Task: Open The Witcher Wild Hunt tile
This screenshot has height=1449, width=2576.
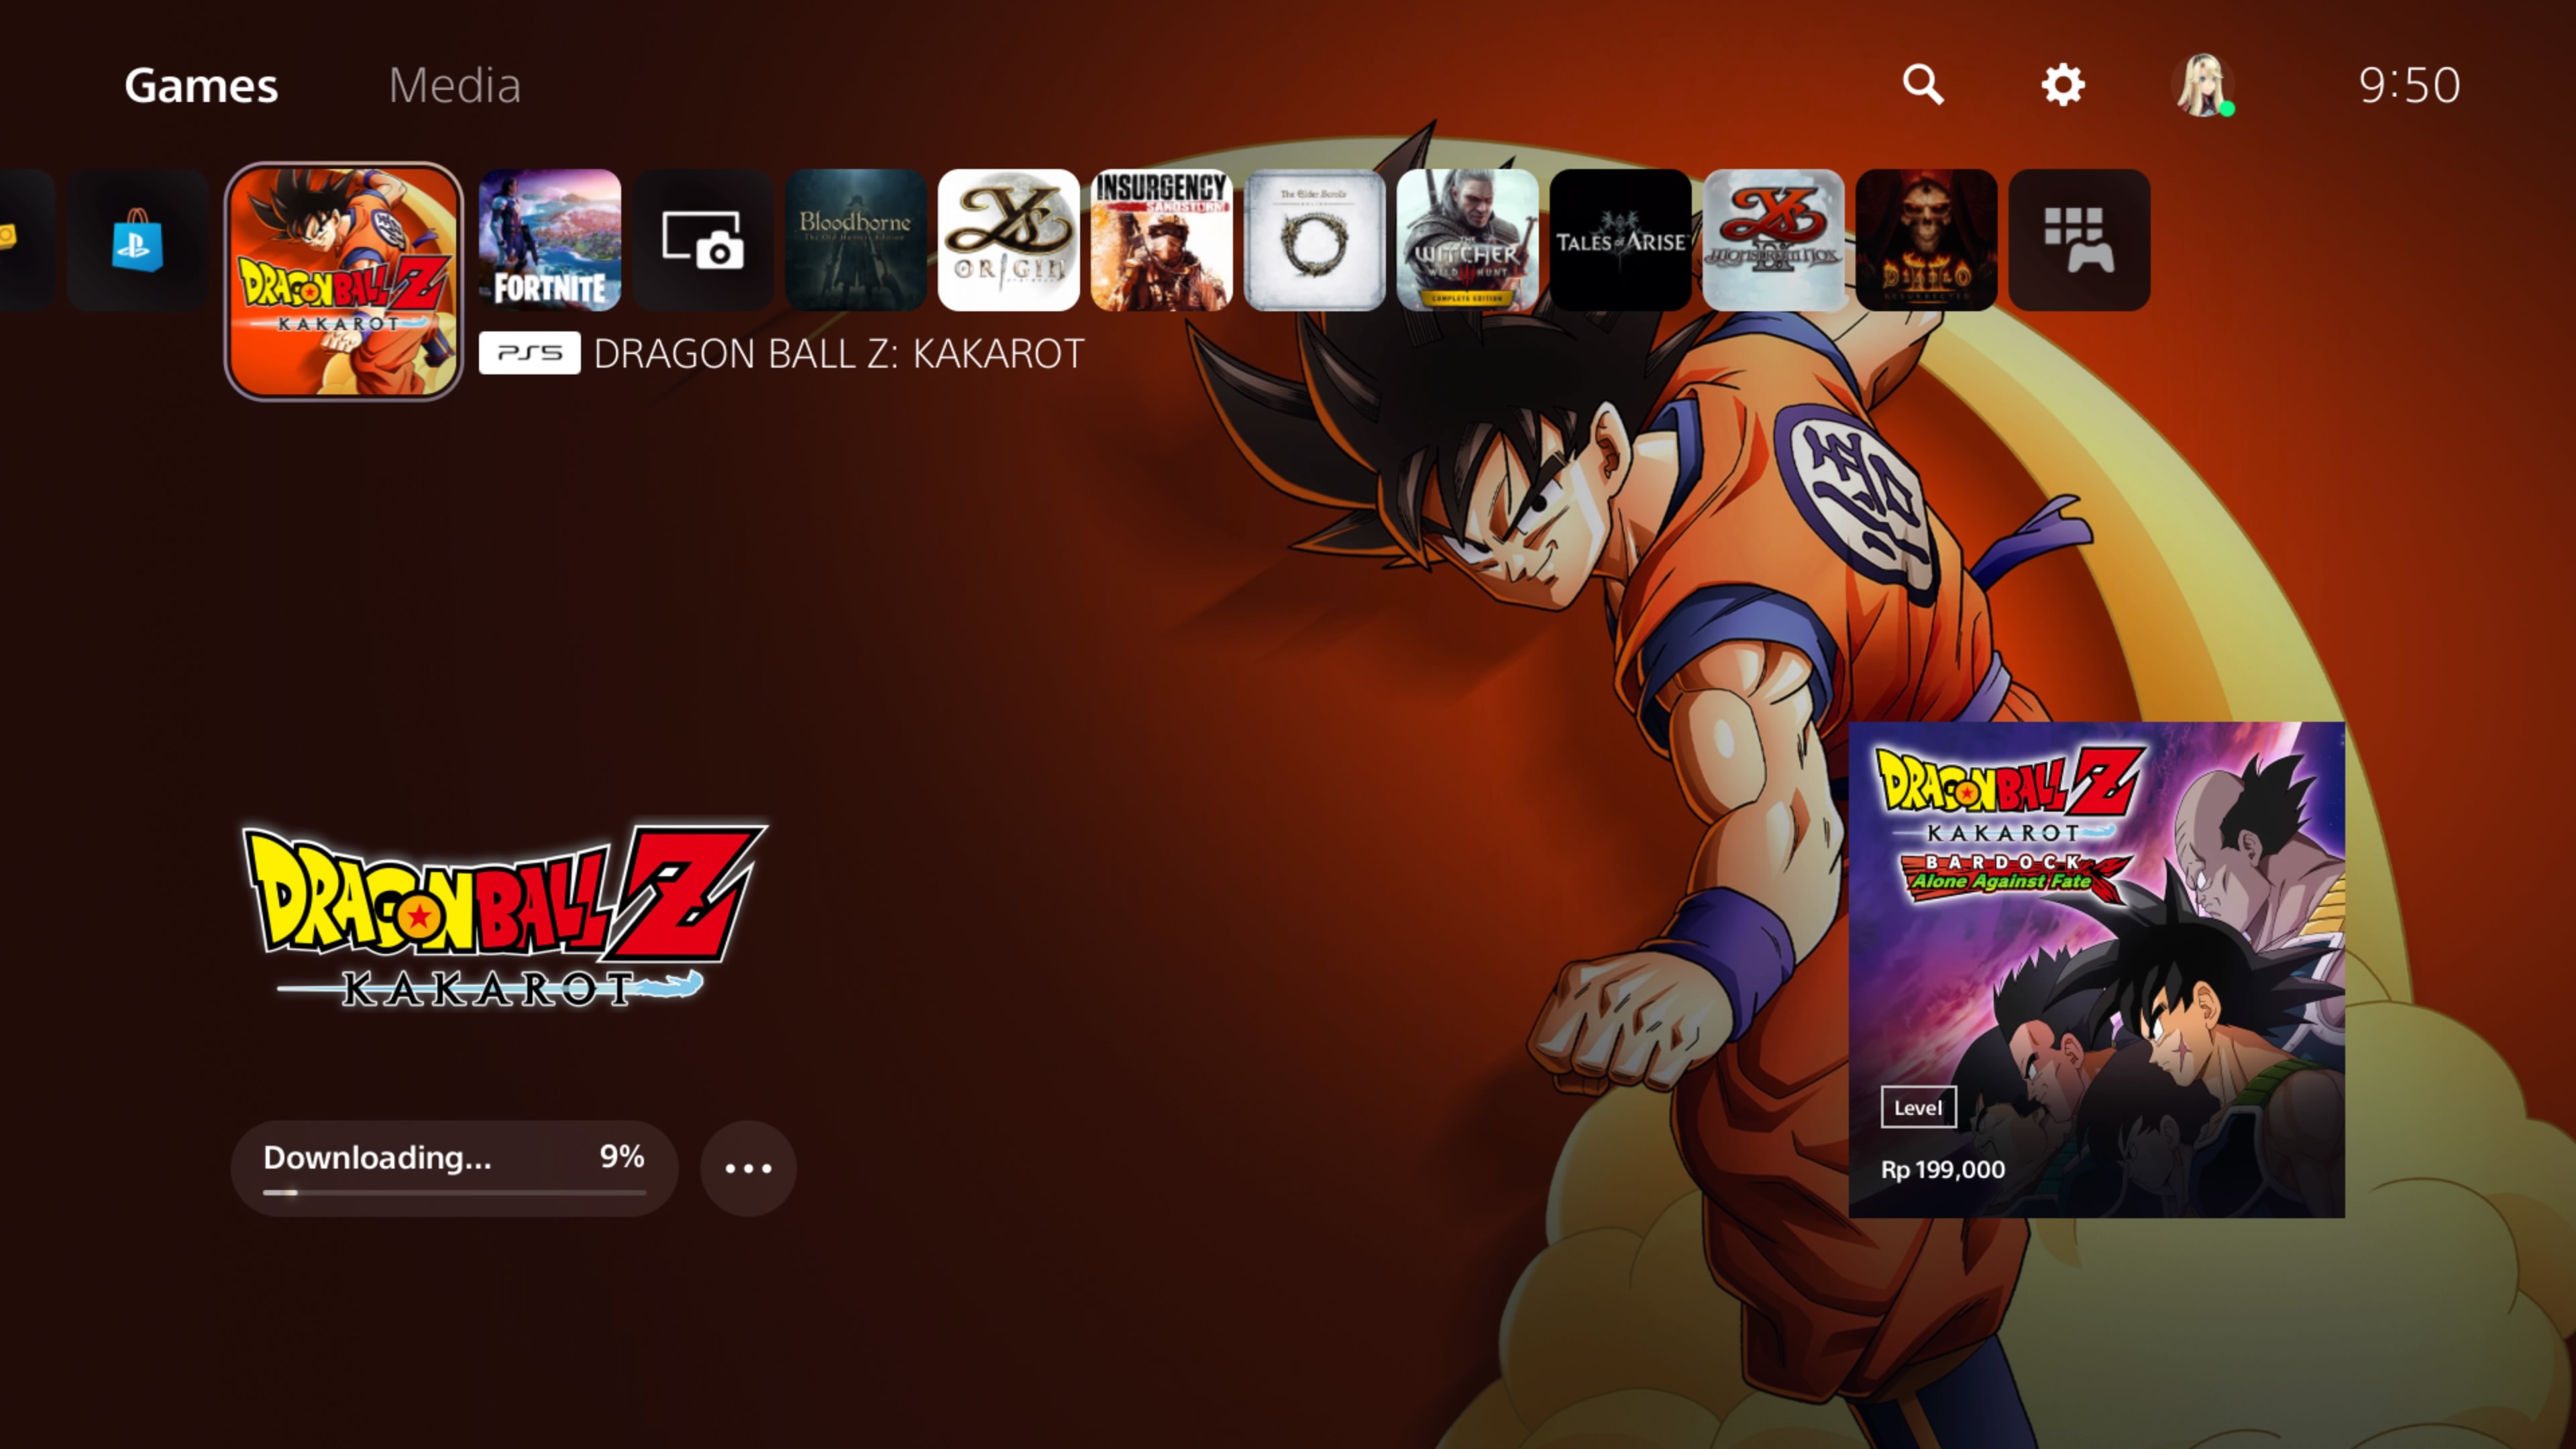Action: click(1468, 240)
